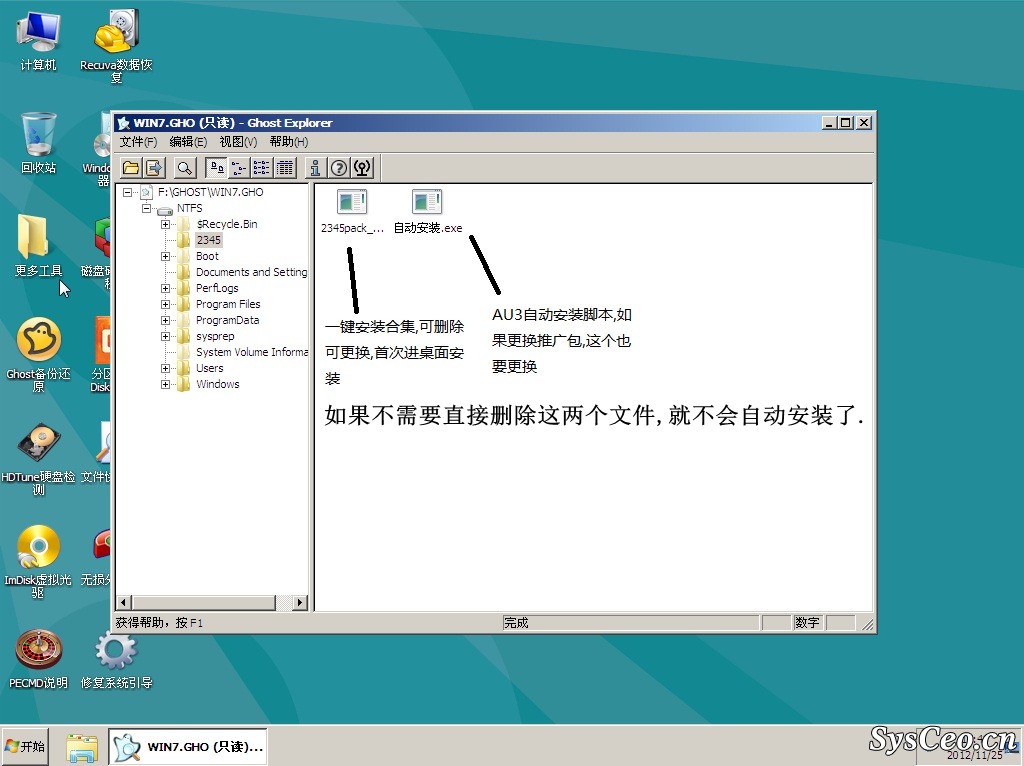This screenshot has height=766, width=1024.
Task: Click the WIN7.GHO taskbar button
Action: click(188, 746)
